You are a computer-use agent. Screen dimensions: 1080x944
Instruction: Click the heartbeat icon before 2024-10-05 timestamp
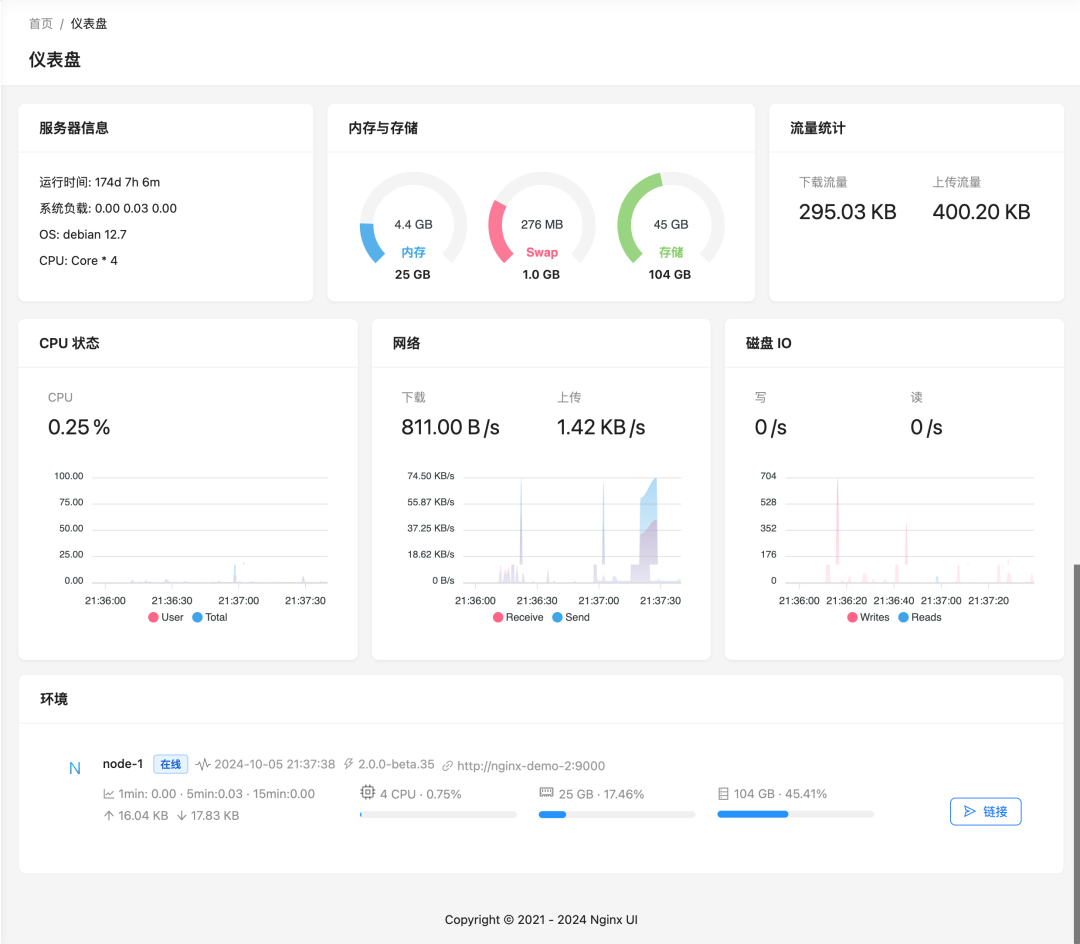click(202, 764)
